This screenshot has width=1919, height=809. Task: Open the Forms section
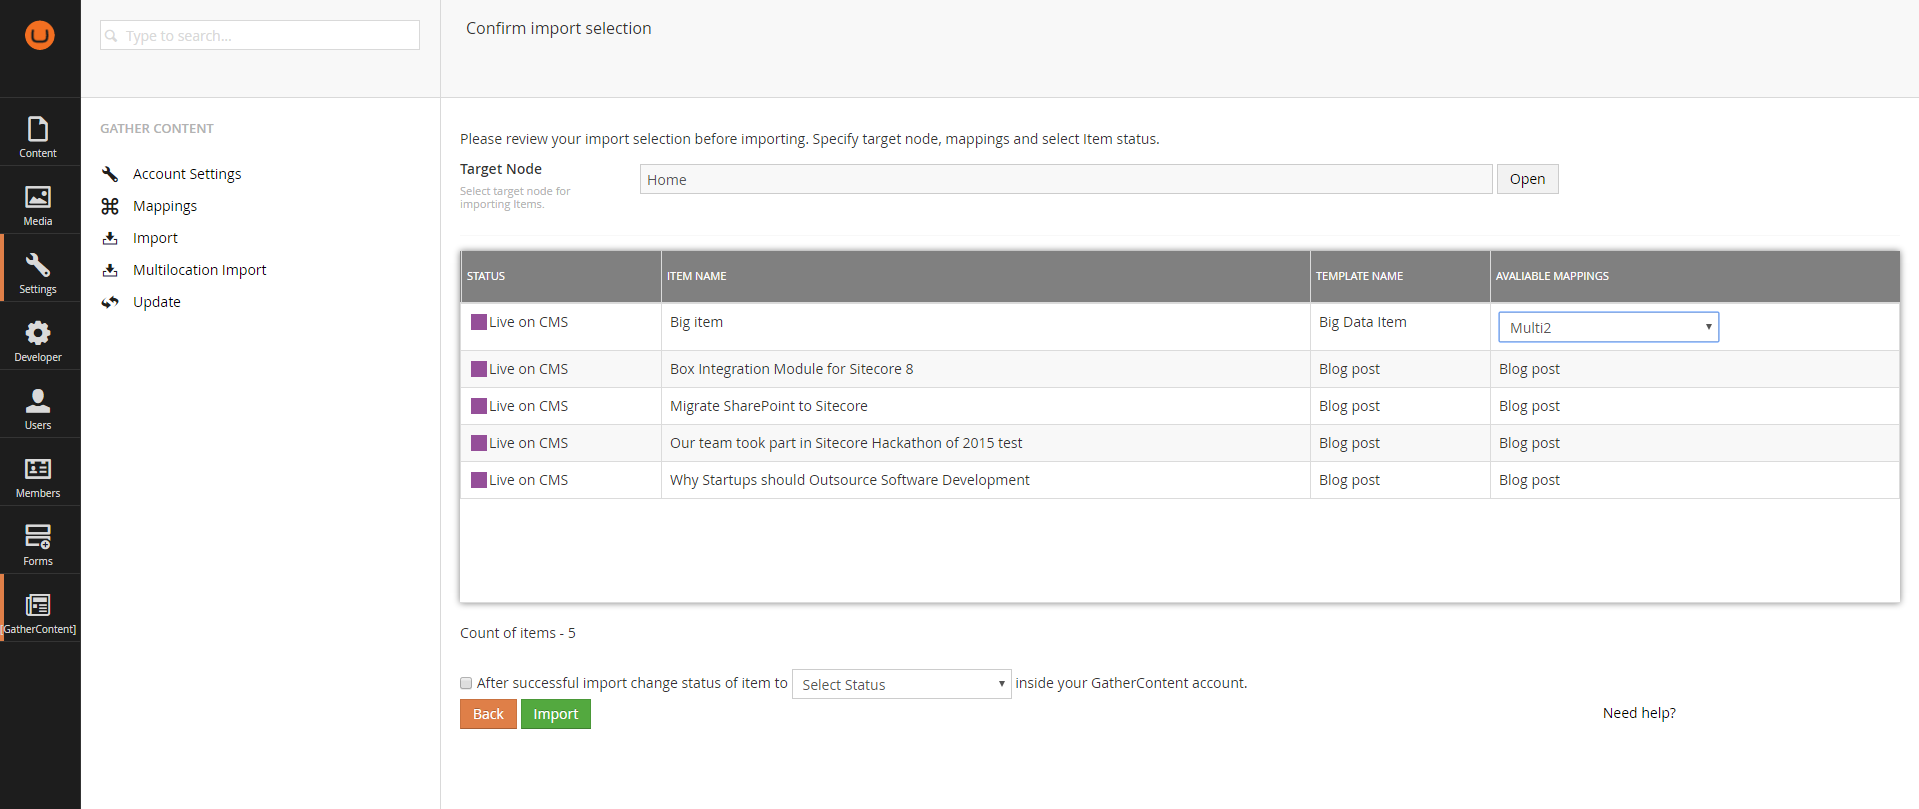click(x=38, y=544)
